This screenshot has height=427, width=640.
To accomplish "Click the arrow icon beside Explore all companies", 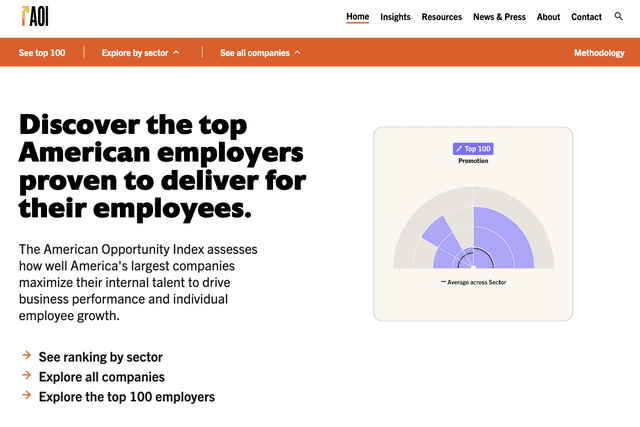I will click(27, 375).
